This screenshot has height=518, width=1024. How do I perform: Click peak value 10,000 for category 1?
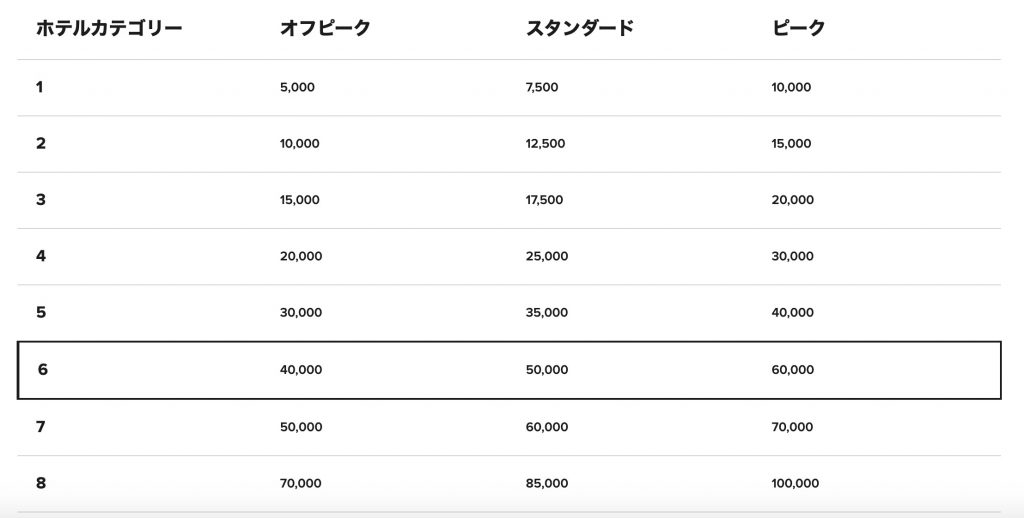point(791,88)
